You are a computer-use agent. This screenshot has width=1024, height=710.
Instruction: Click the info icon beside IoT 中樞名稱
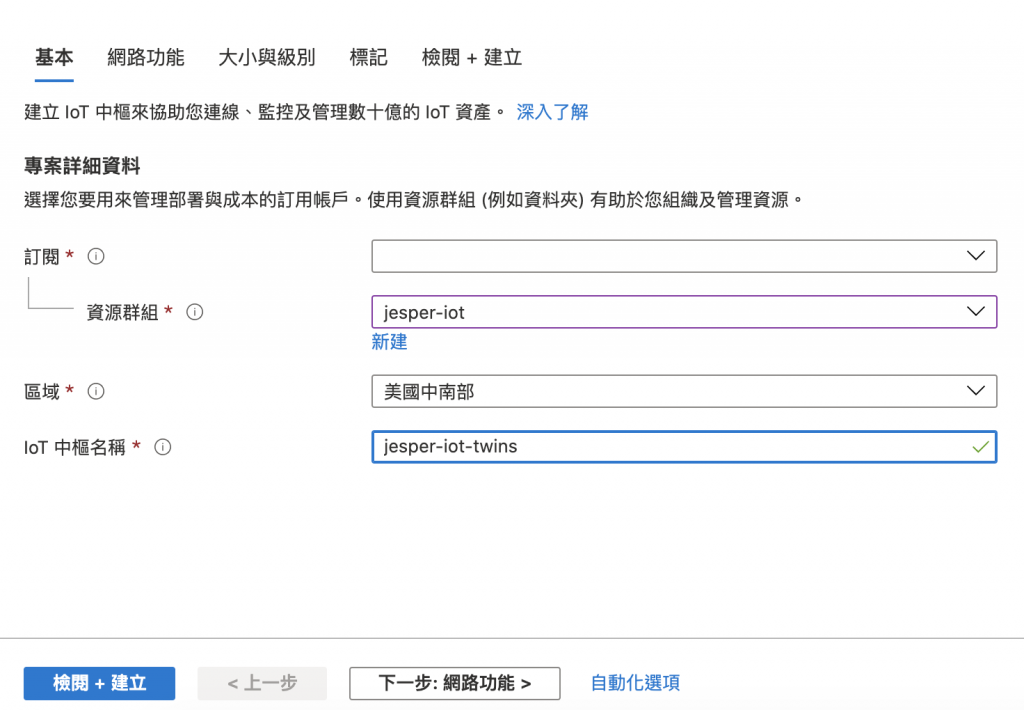click(163, 447)
